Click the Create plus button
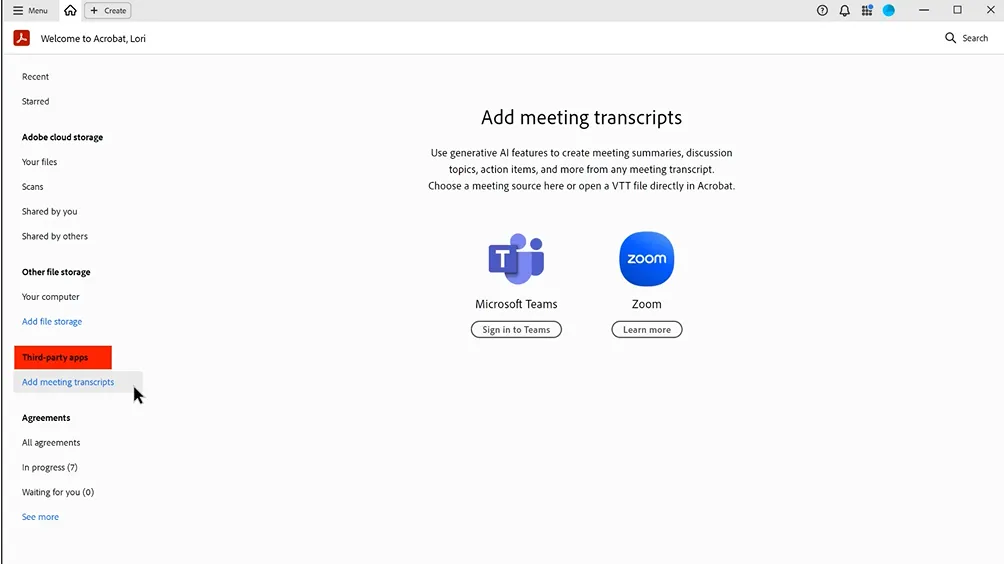Viewport: 1004px width, 564px height. (108, 10)
